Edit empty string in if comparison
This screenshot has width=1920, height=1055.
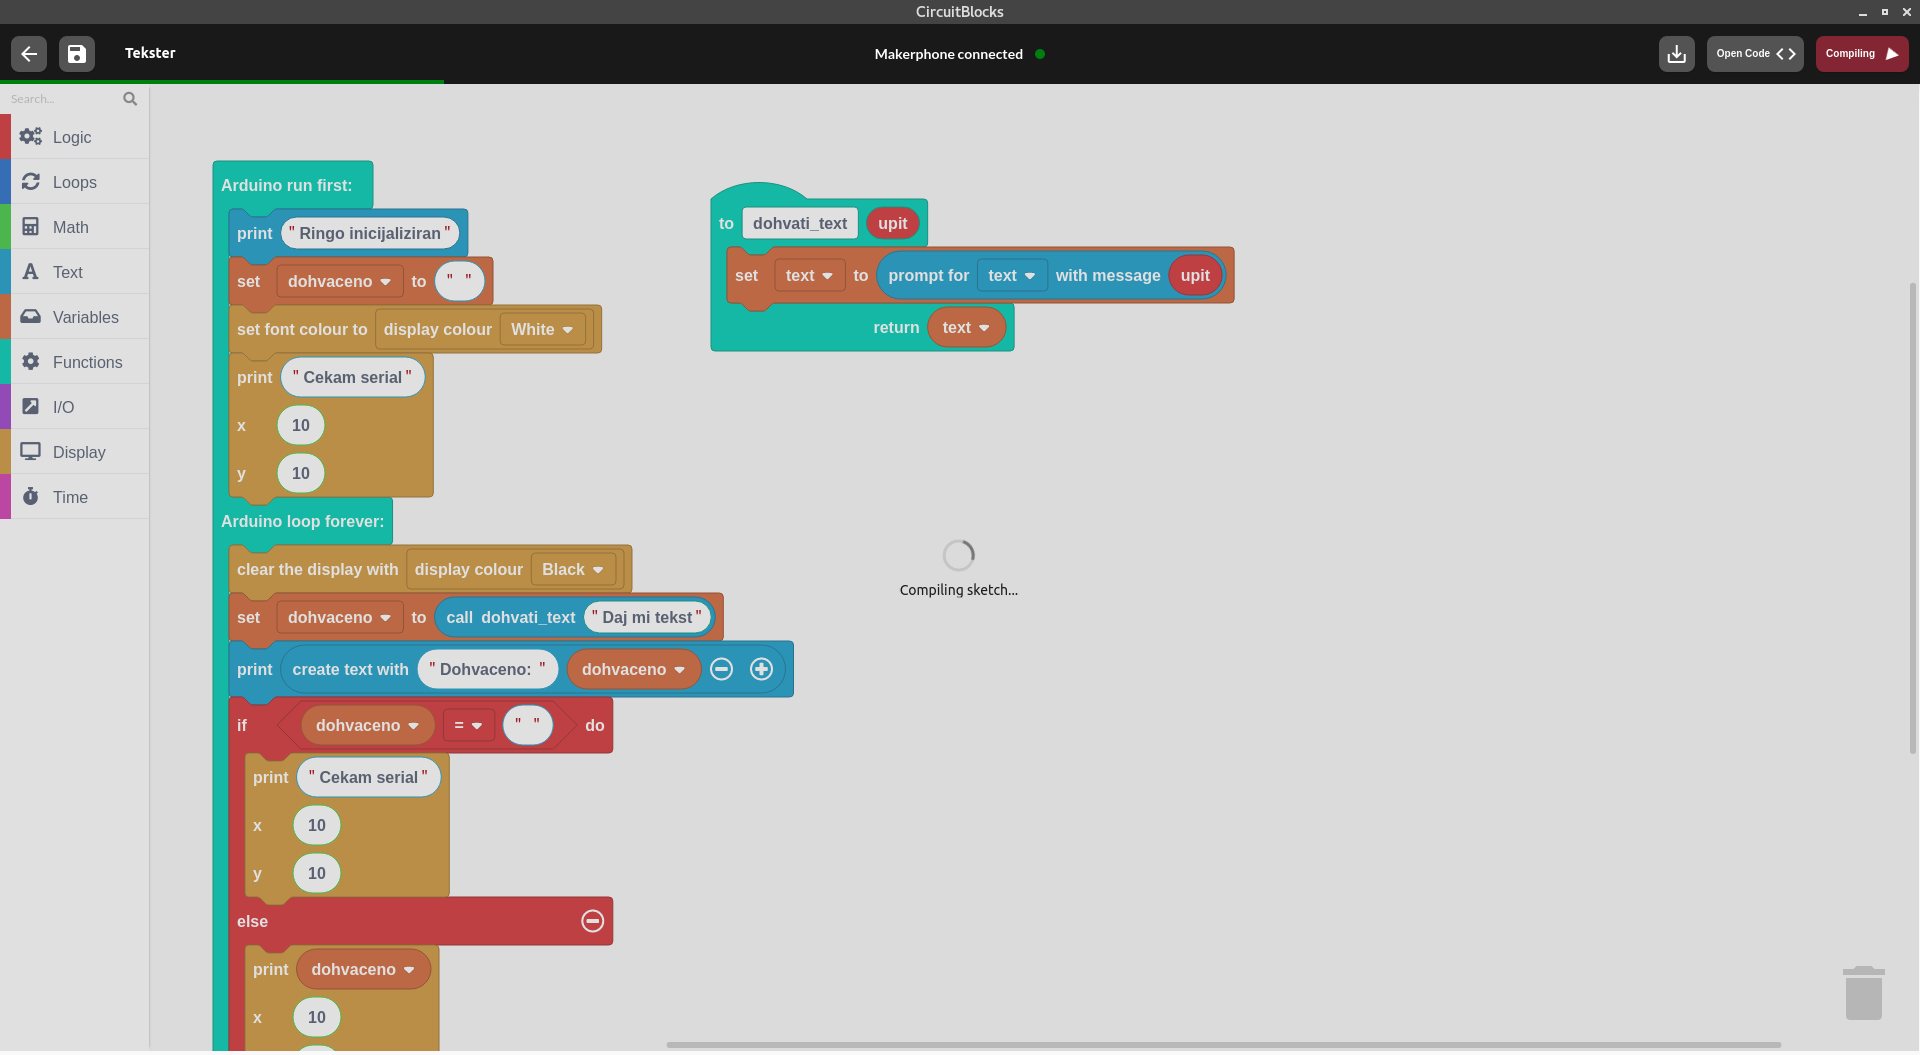coord(528,726)
